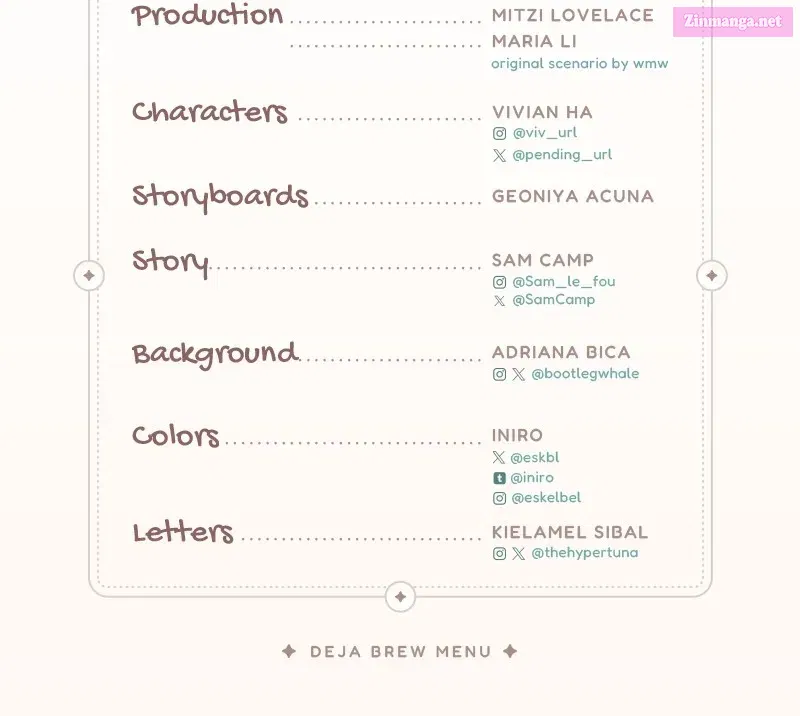Screen dimensions: 800x716
Task: Open the @viv_url handle text
Action: pos(544,133)
